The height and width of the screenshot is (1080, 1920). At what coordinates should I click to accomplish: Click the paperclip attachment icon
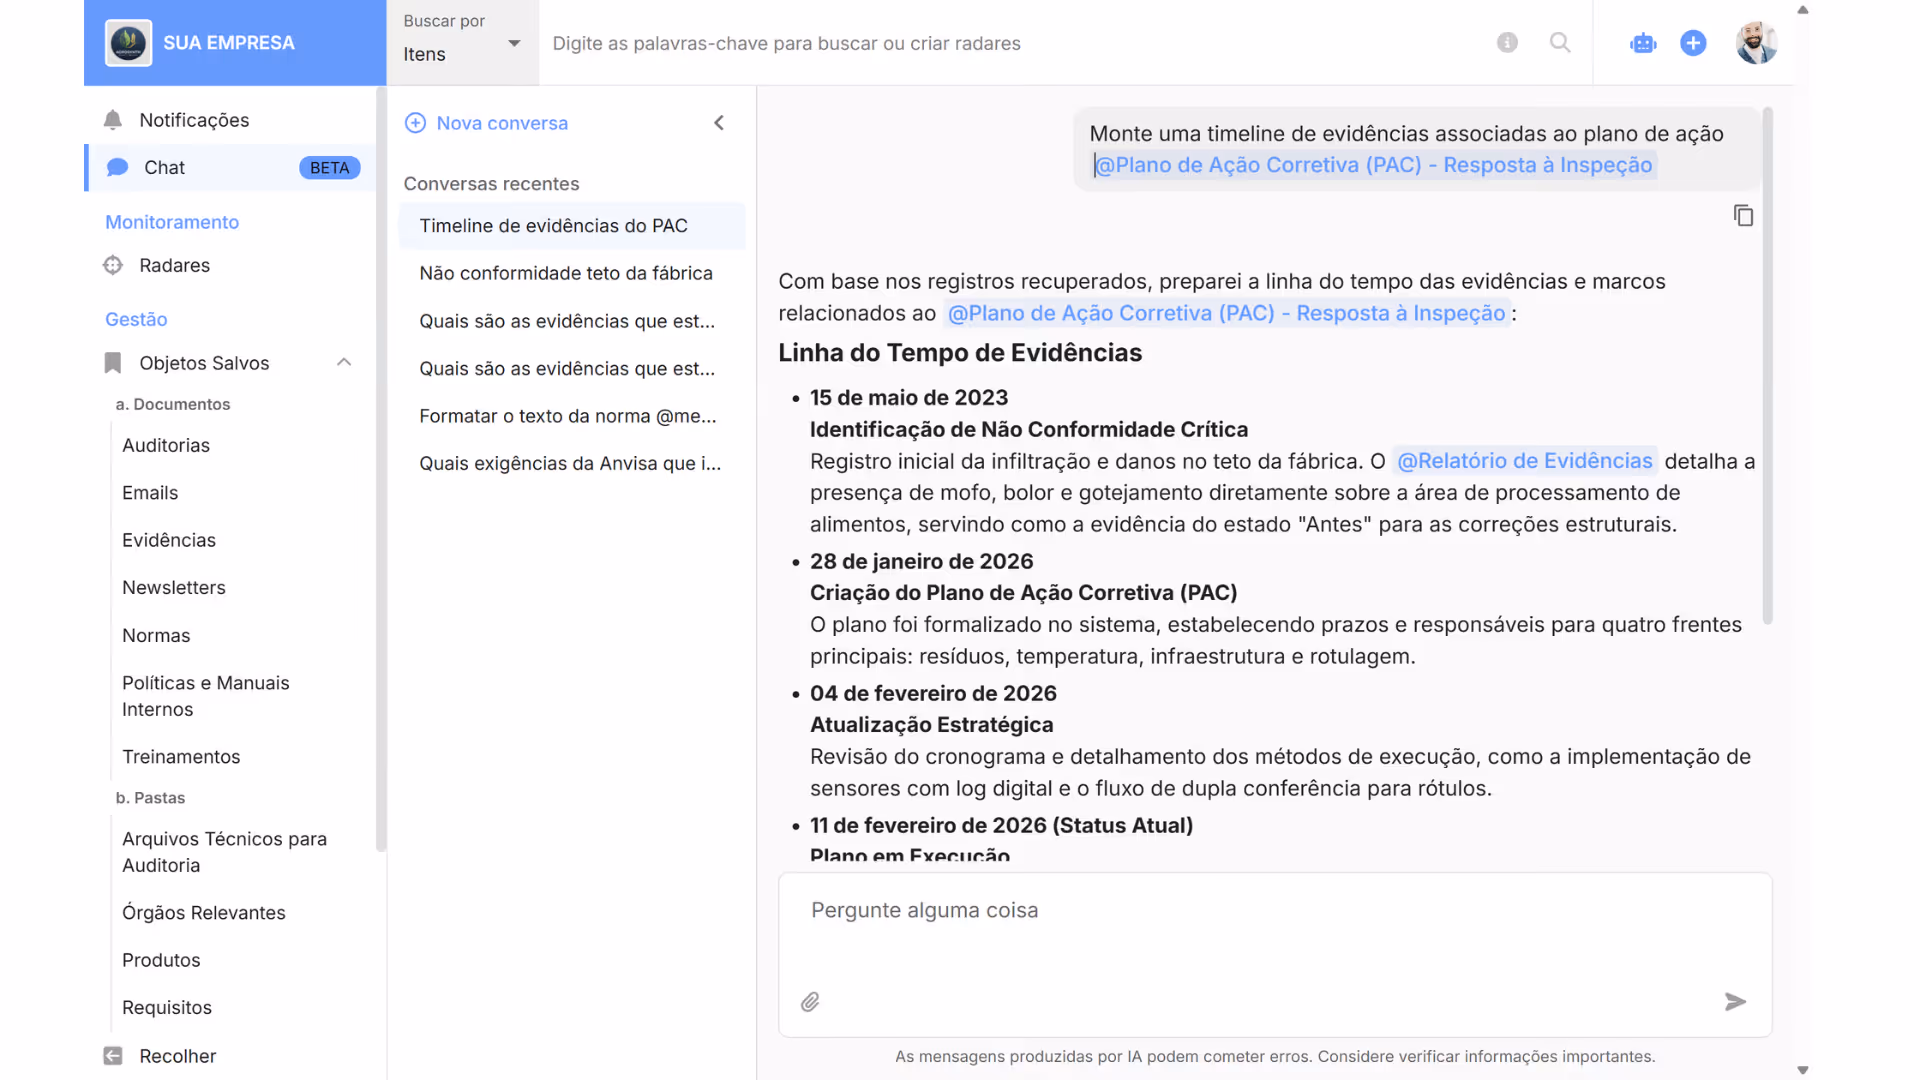(x=810, y=1002)
